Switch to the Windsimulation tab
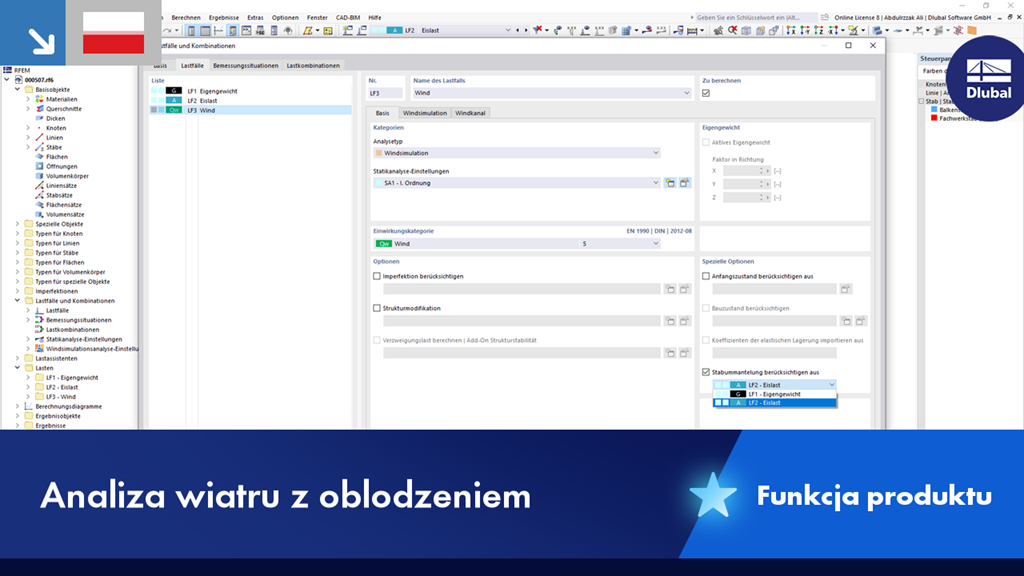 point(425,112)
